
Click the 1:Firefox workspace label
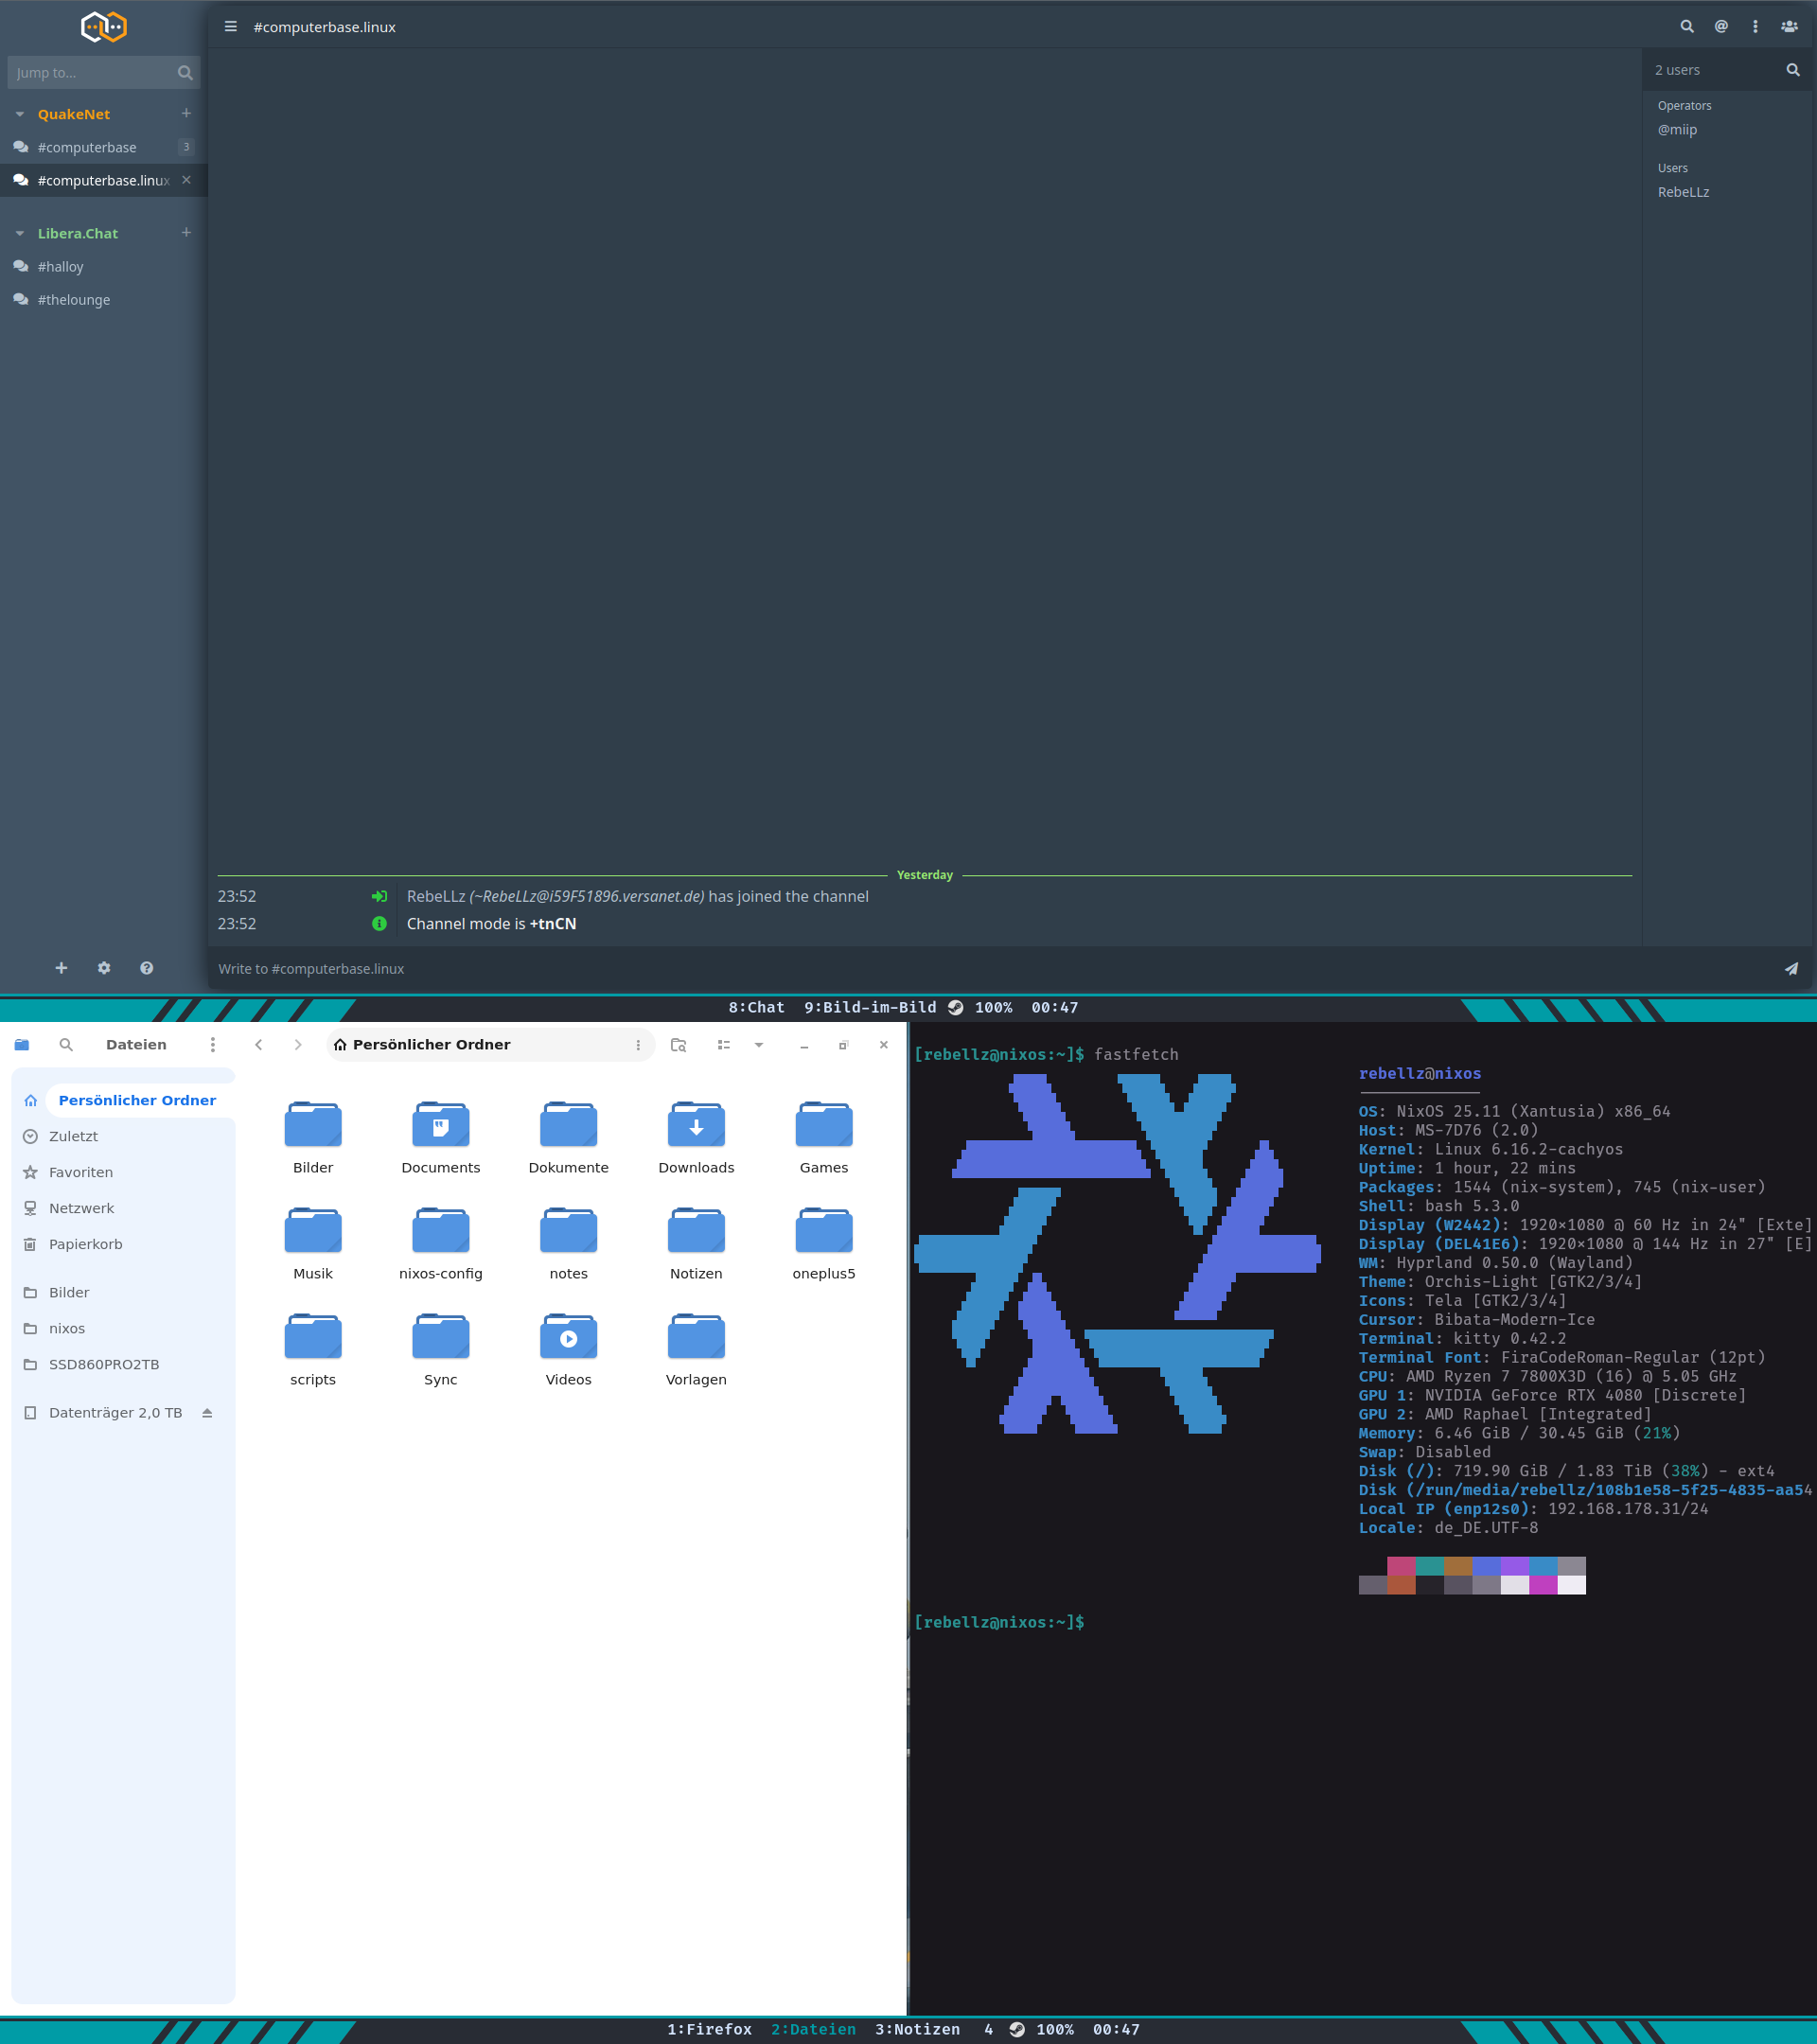pyautogui.click(x=709, y=2029)
